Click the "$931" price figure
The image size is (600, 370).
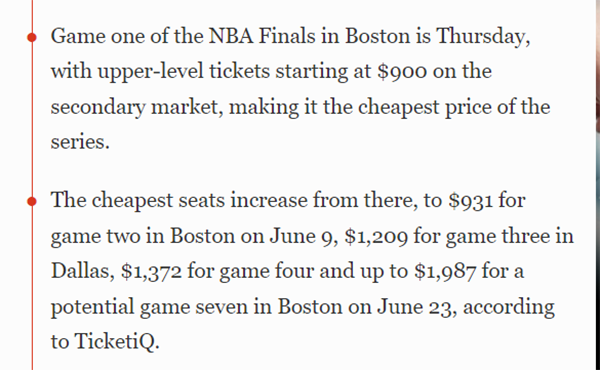(x=470, y=200)
